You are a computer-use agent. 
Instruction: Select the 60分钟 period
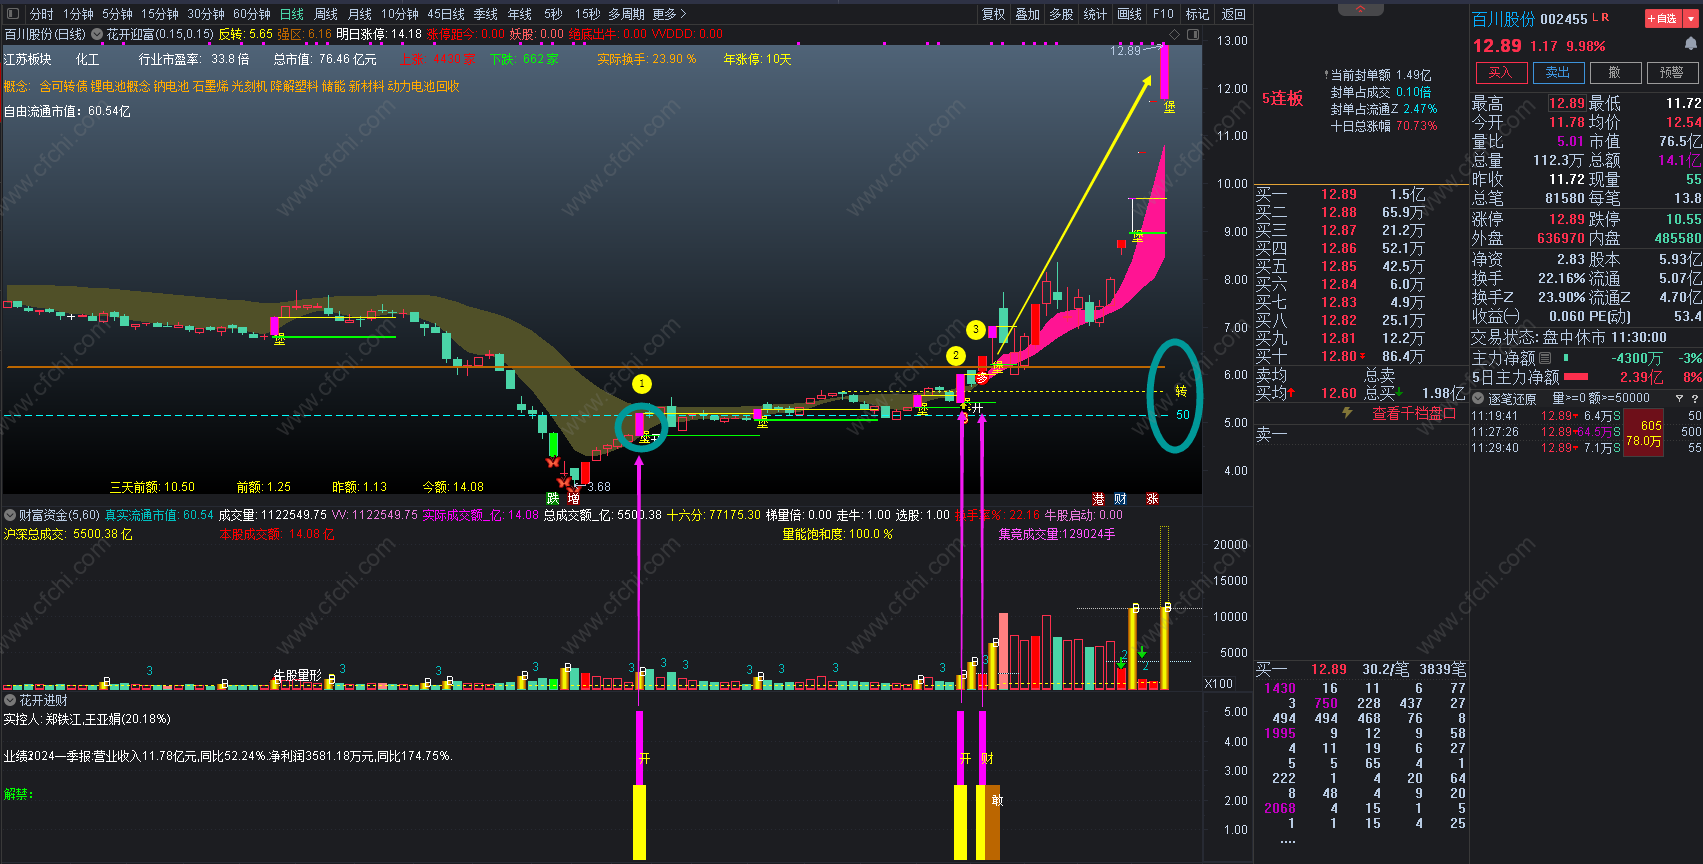(252, 14)
